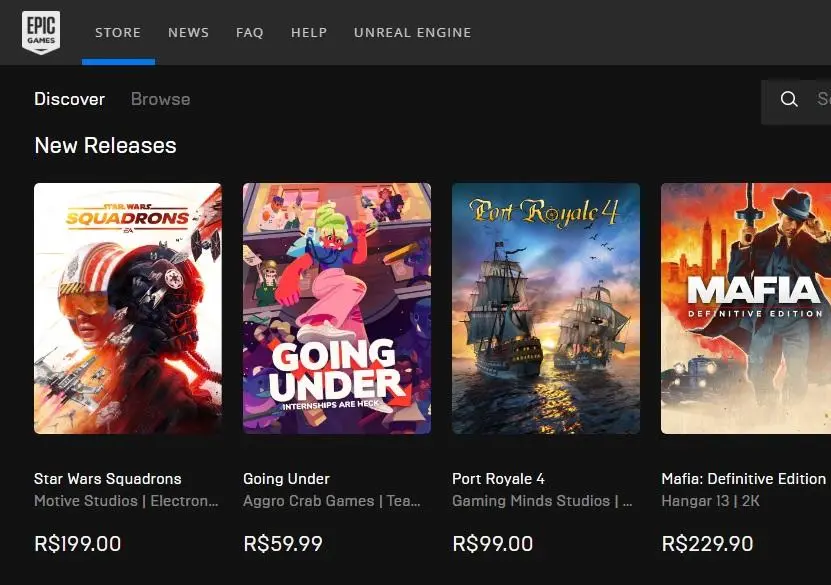Open the Port Royale 4 store page
This screenshot has width=831, height=585.
click(498, 478)
